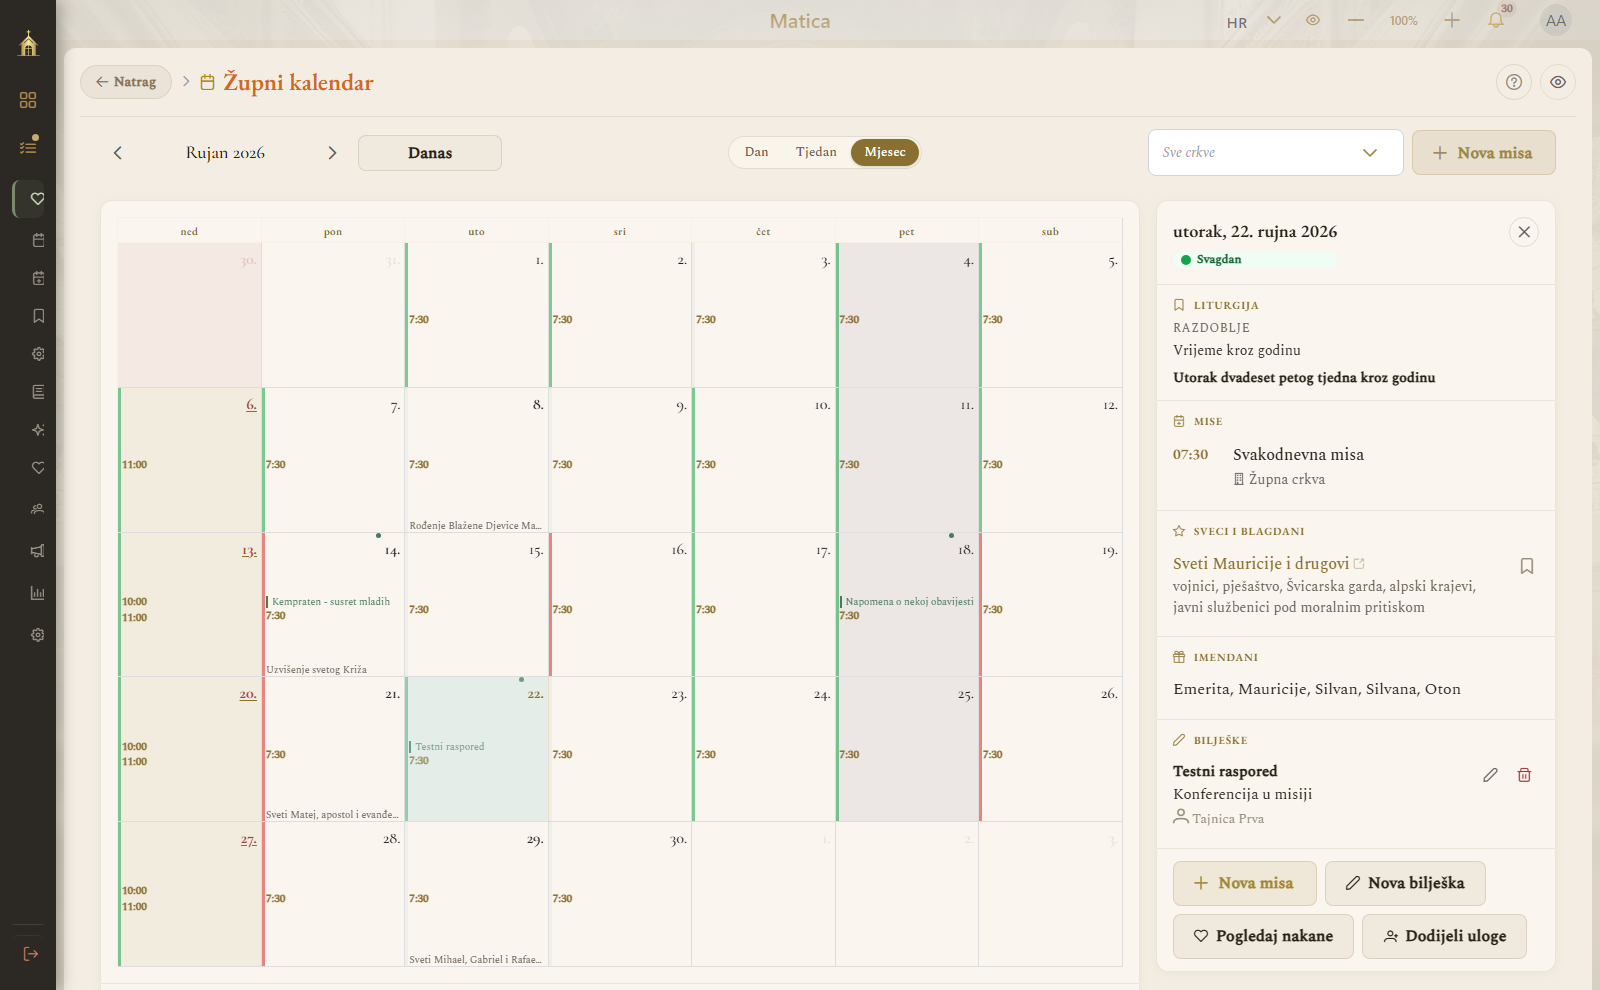Viewport: 1600px width, 990px height.
Task: Open the megaphone announcements icon in sidebar
Action: tap(38, 551)
